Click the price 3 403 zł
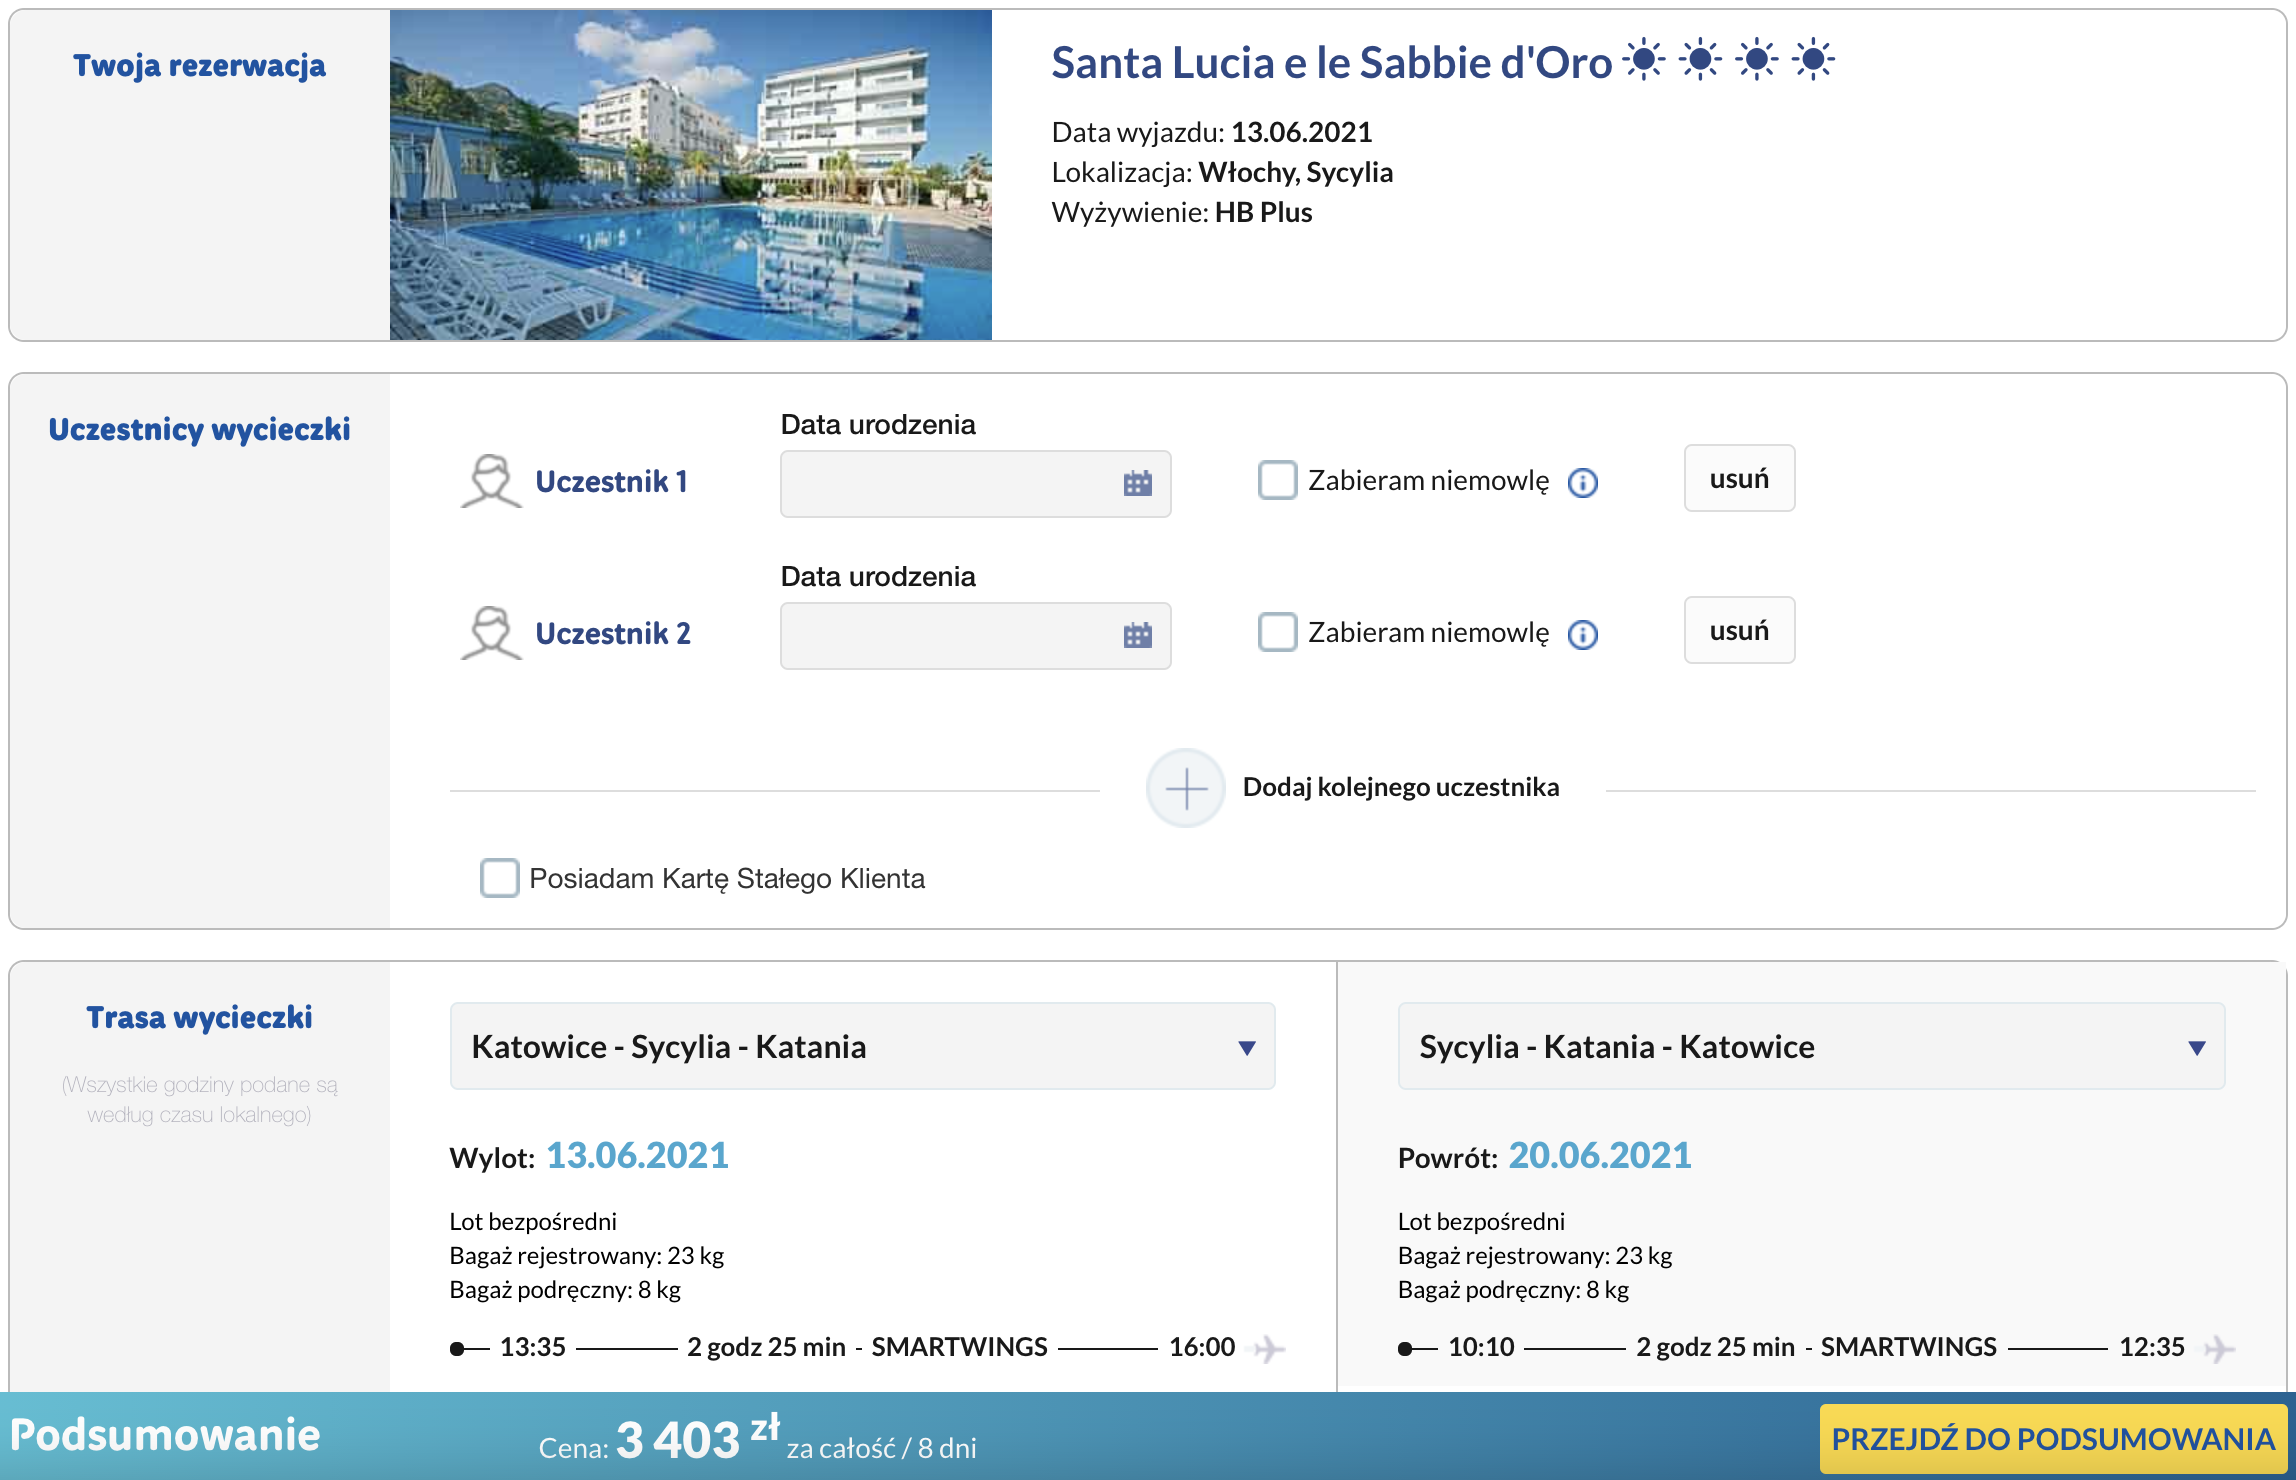 (x=698, y=1438)
